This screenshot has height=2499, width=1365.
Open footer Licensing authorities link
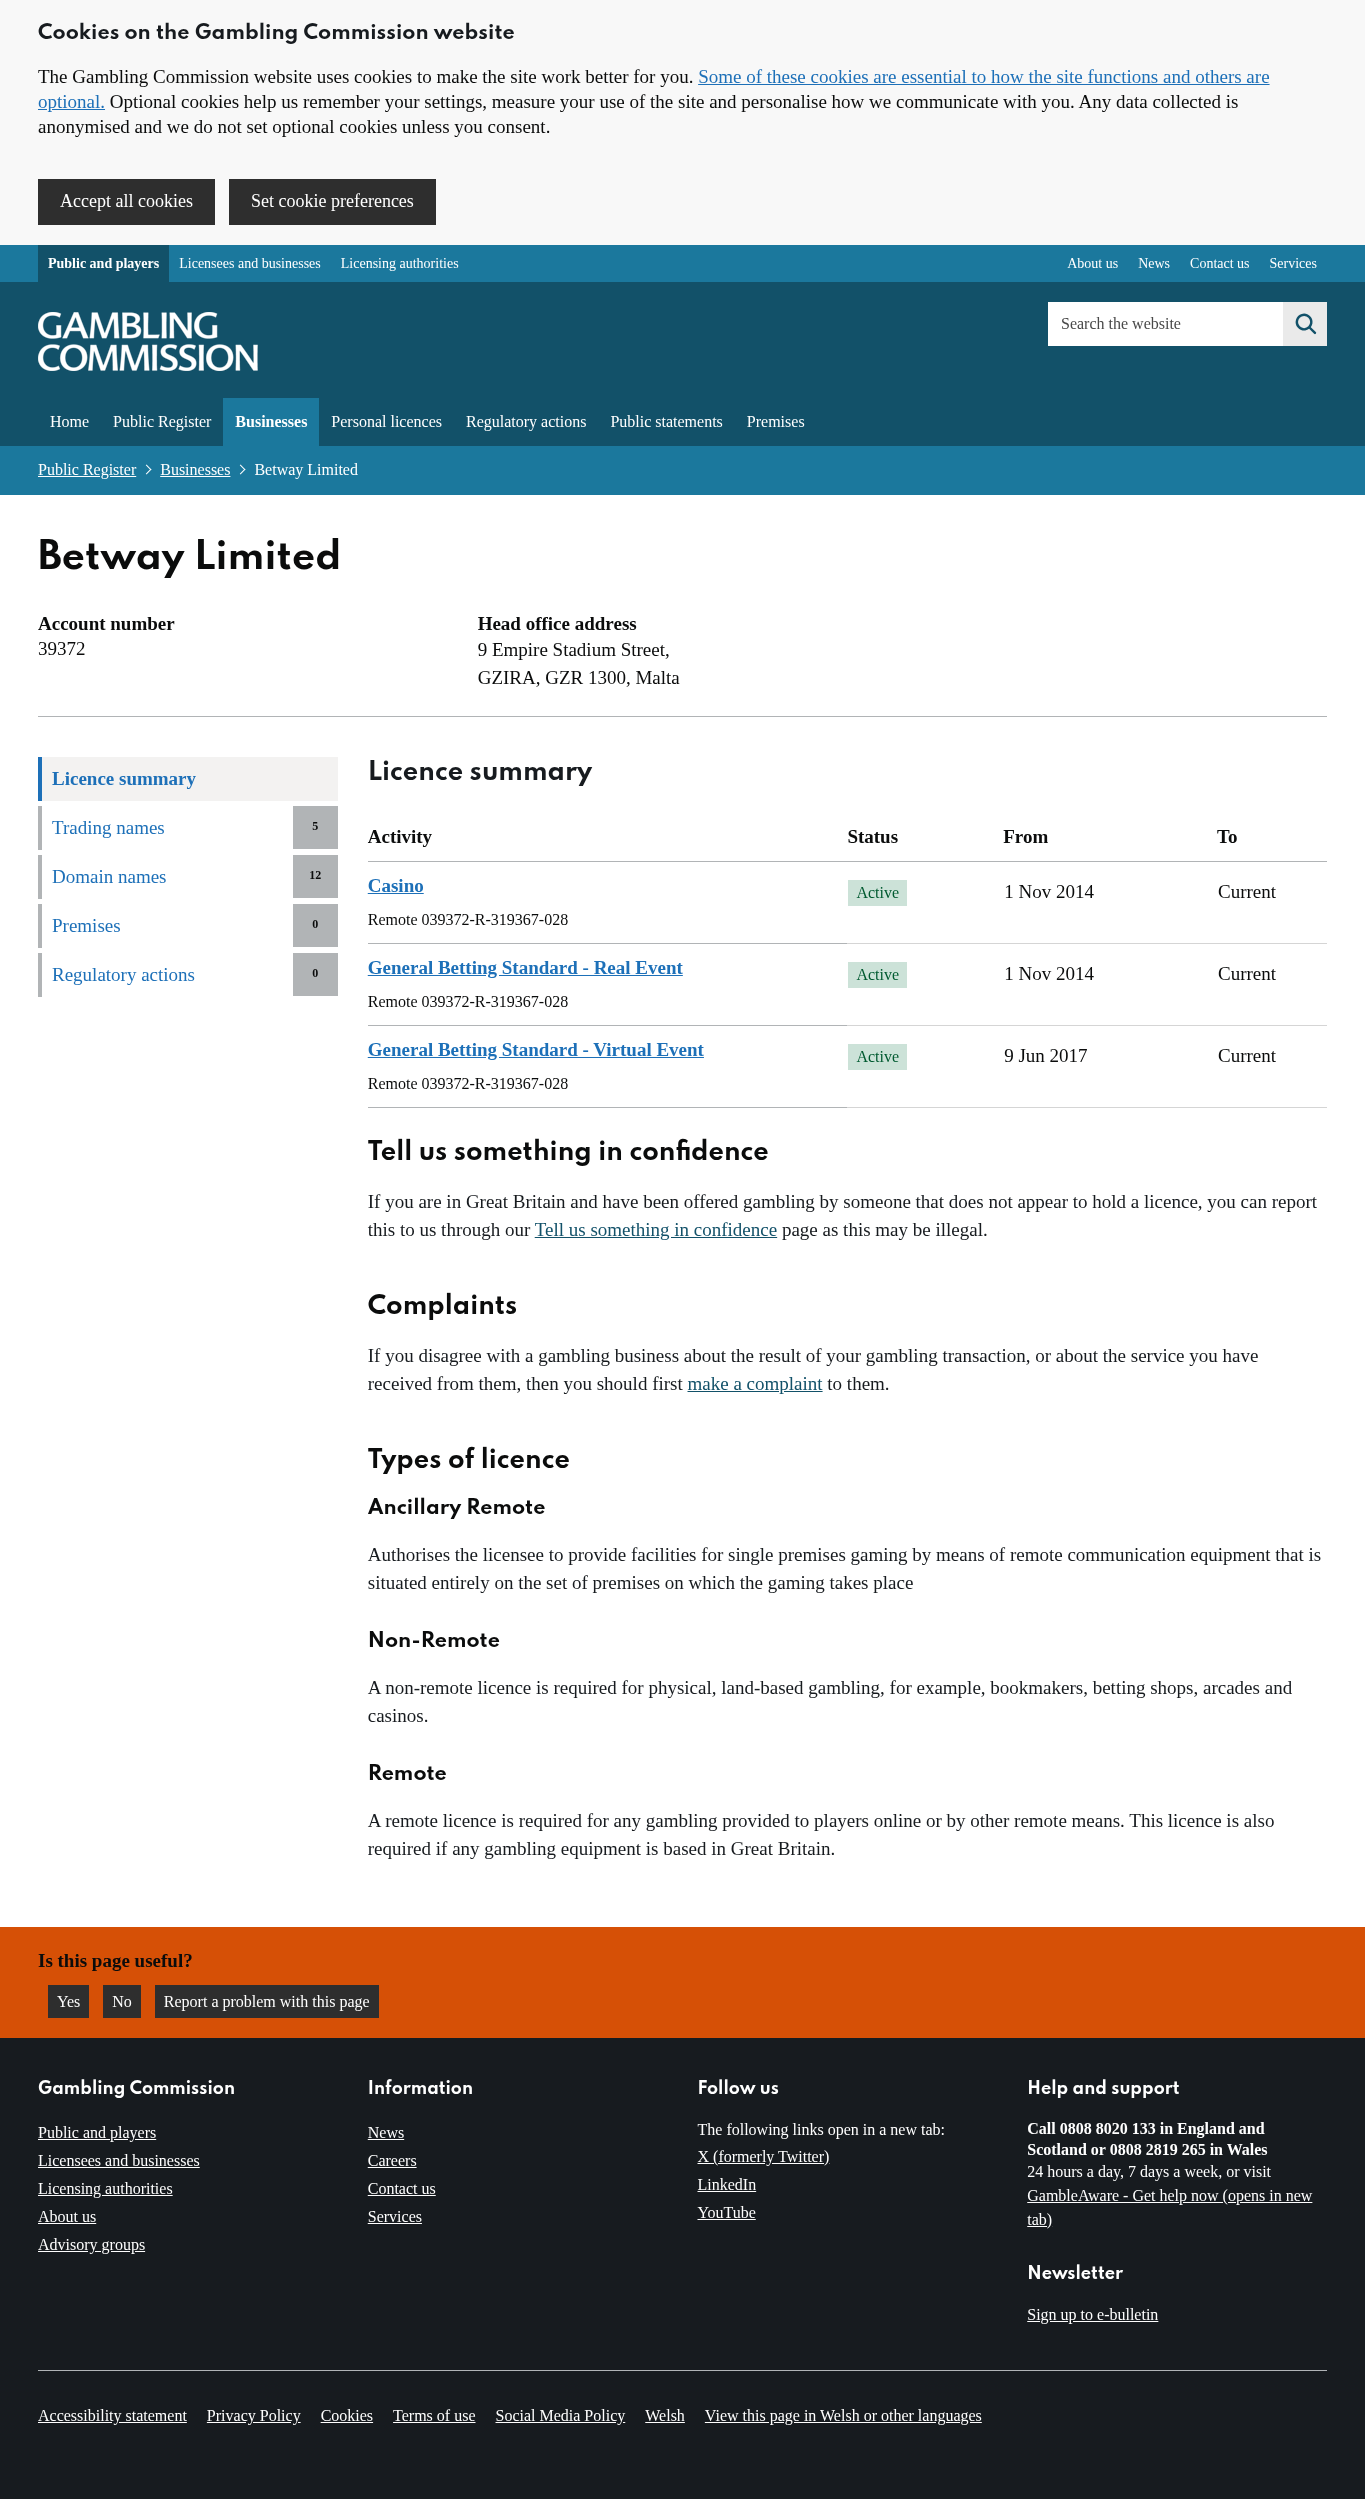pos(105,2189)
